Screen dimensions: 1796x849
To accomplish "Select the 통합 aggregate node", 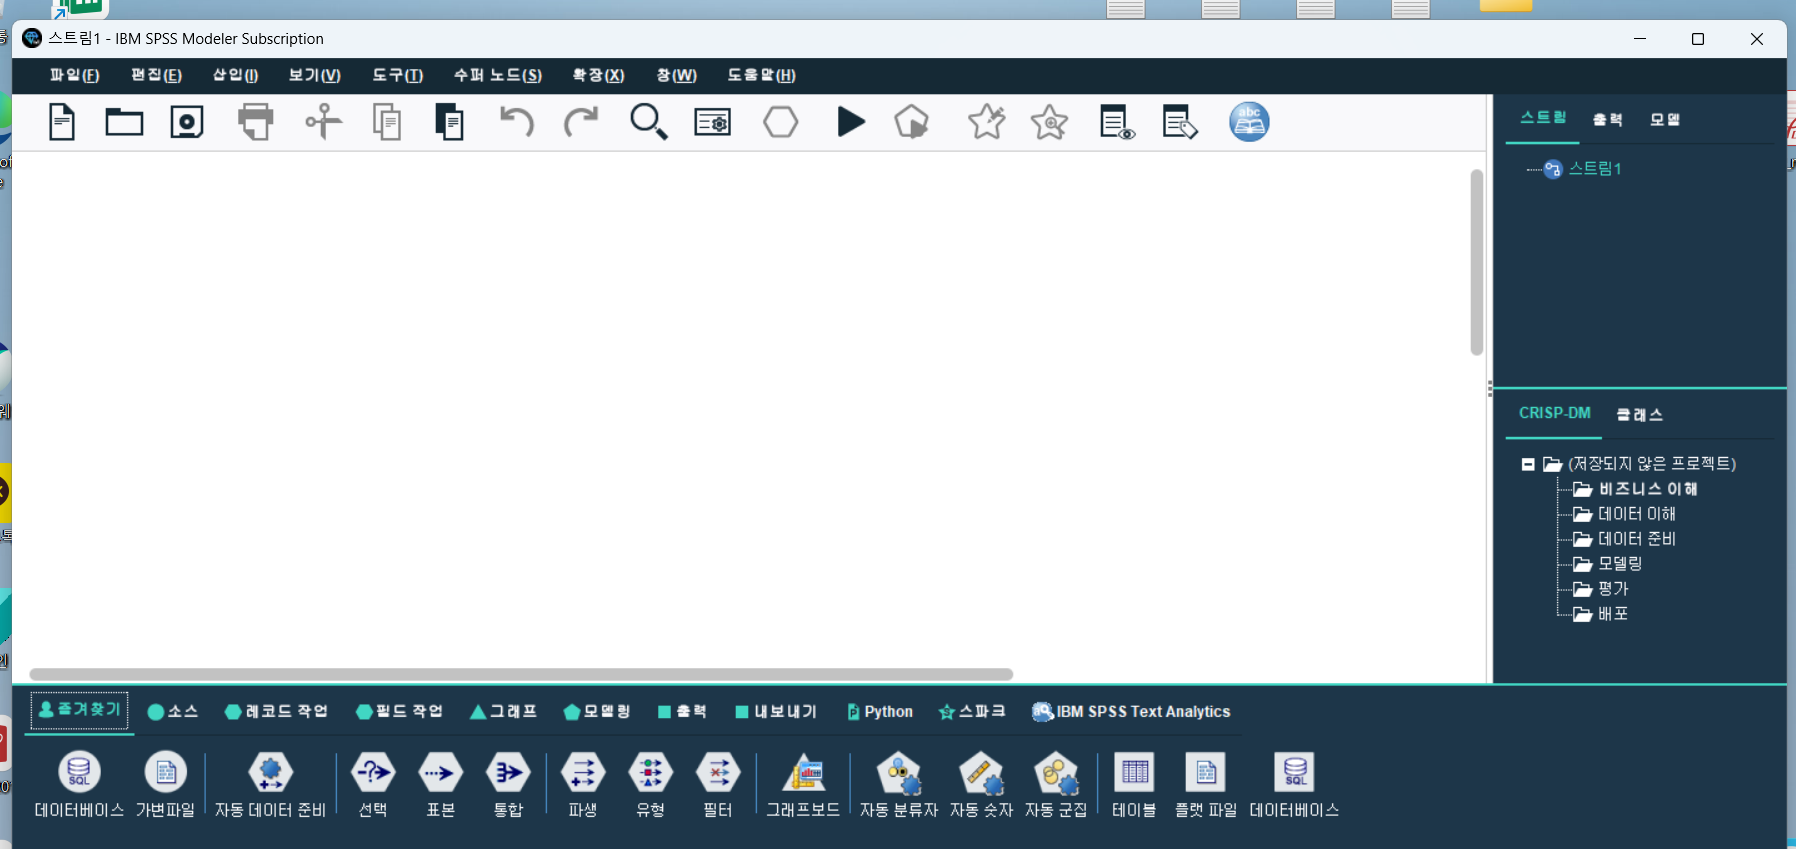I will pos(508,785).
